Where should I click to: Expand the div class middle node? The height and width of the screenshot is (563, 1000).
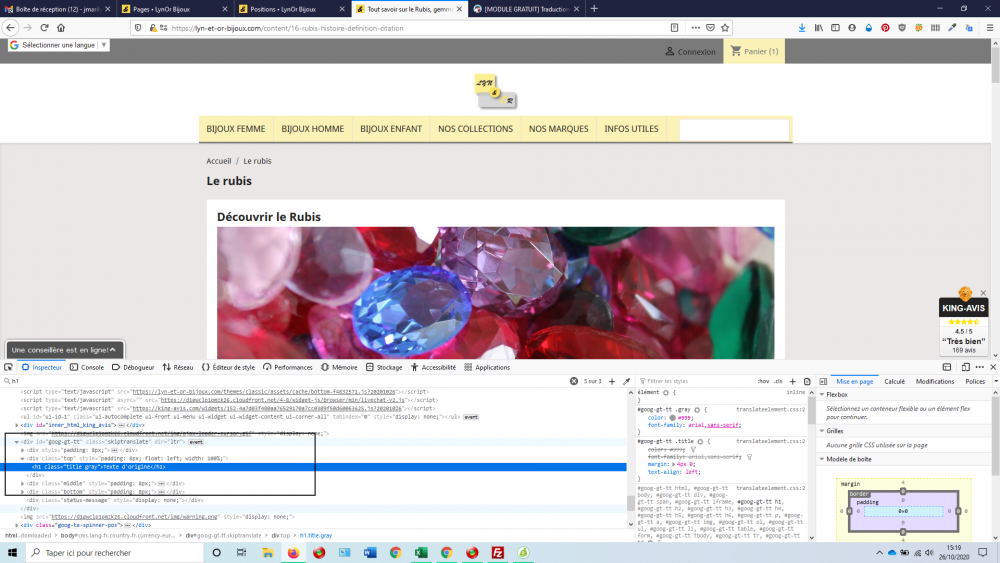pyautogui.click(x=22, y=483)
